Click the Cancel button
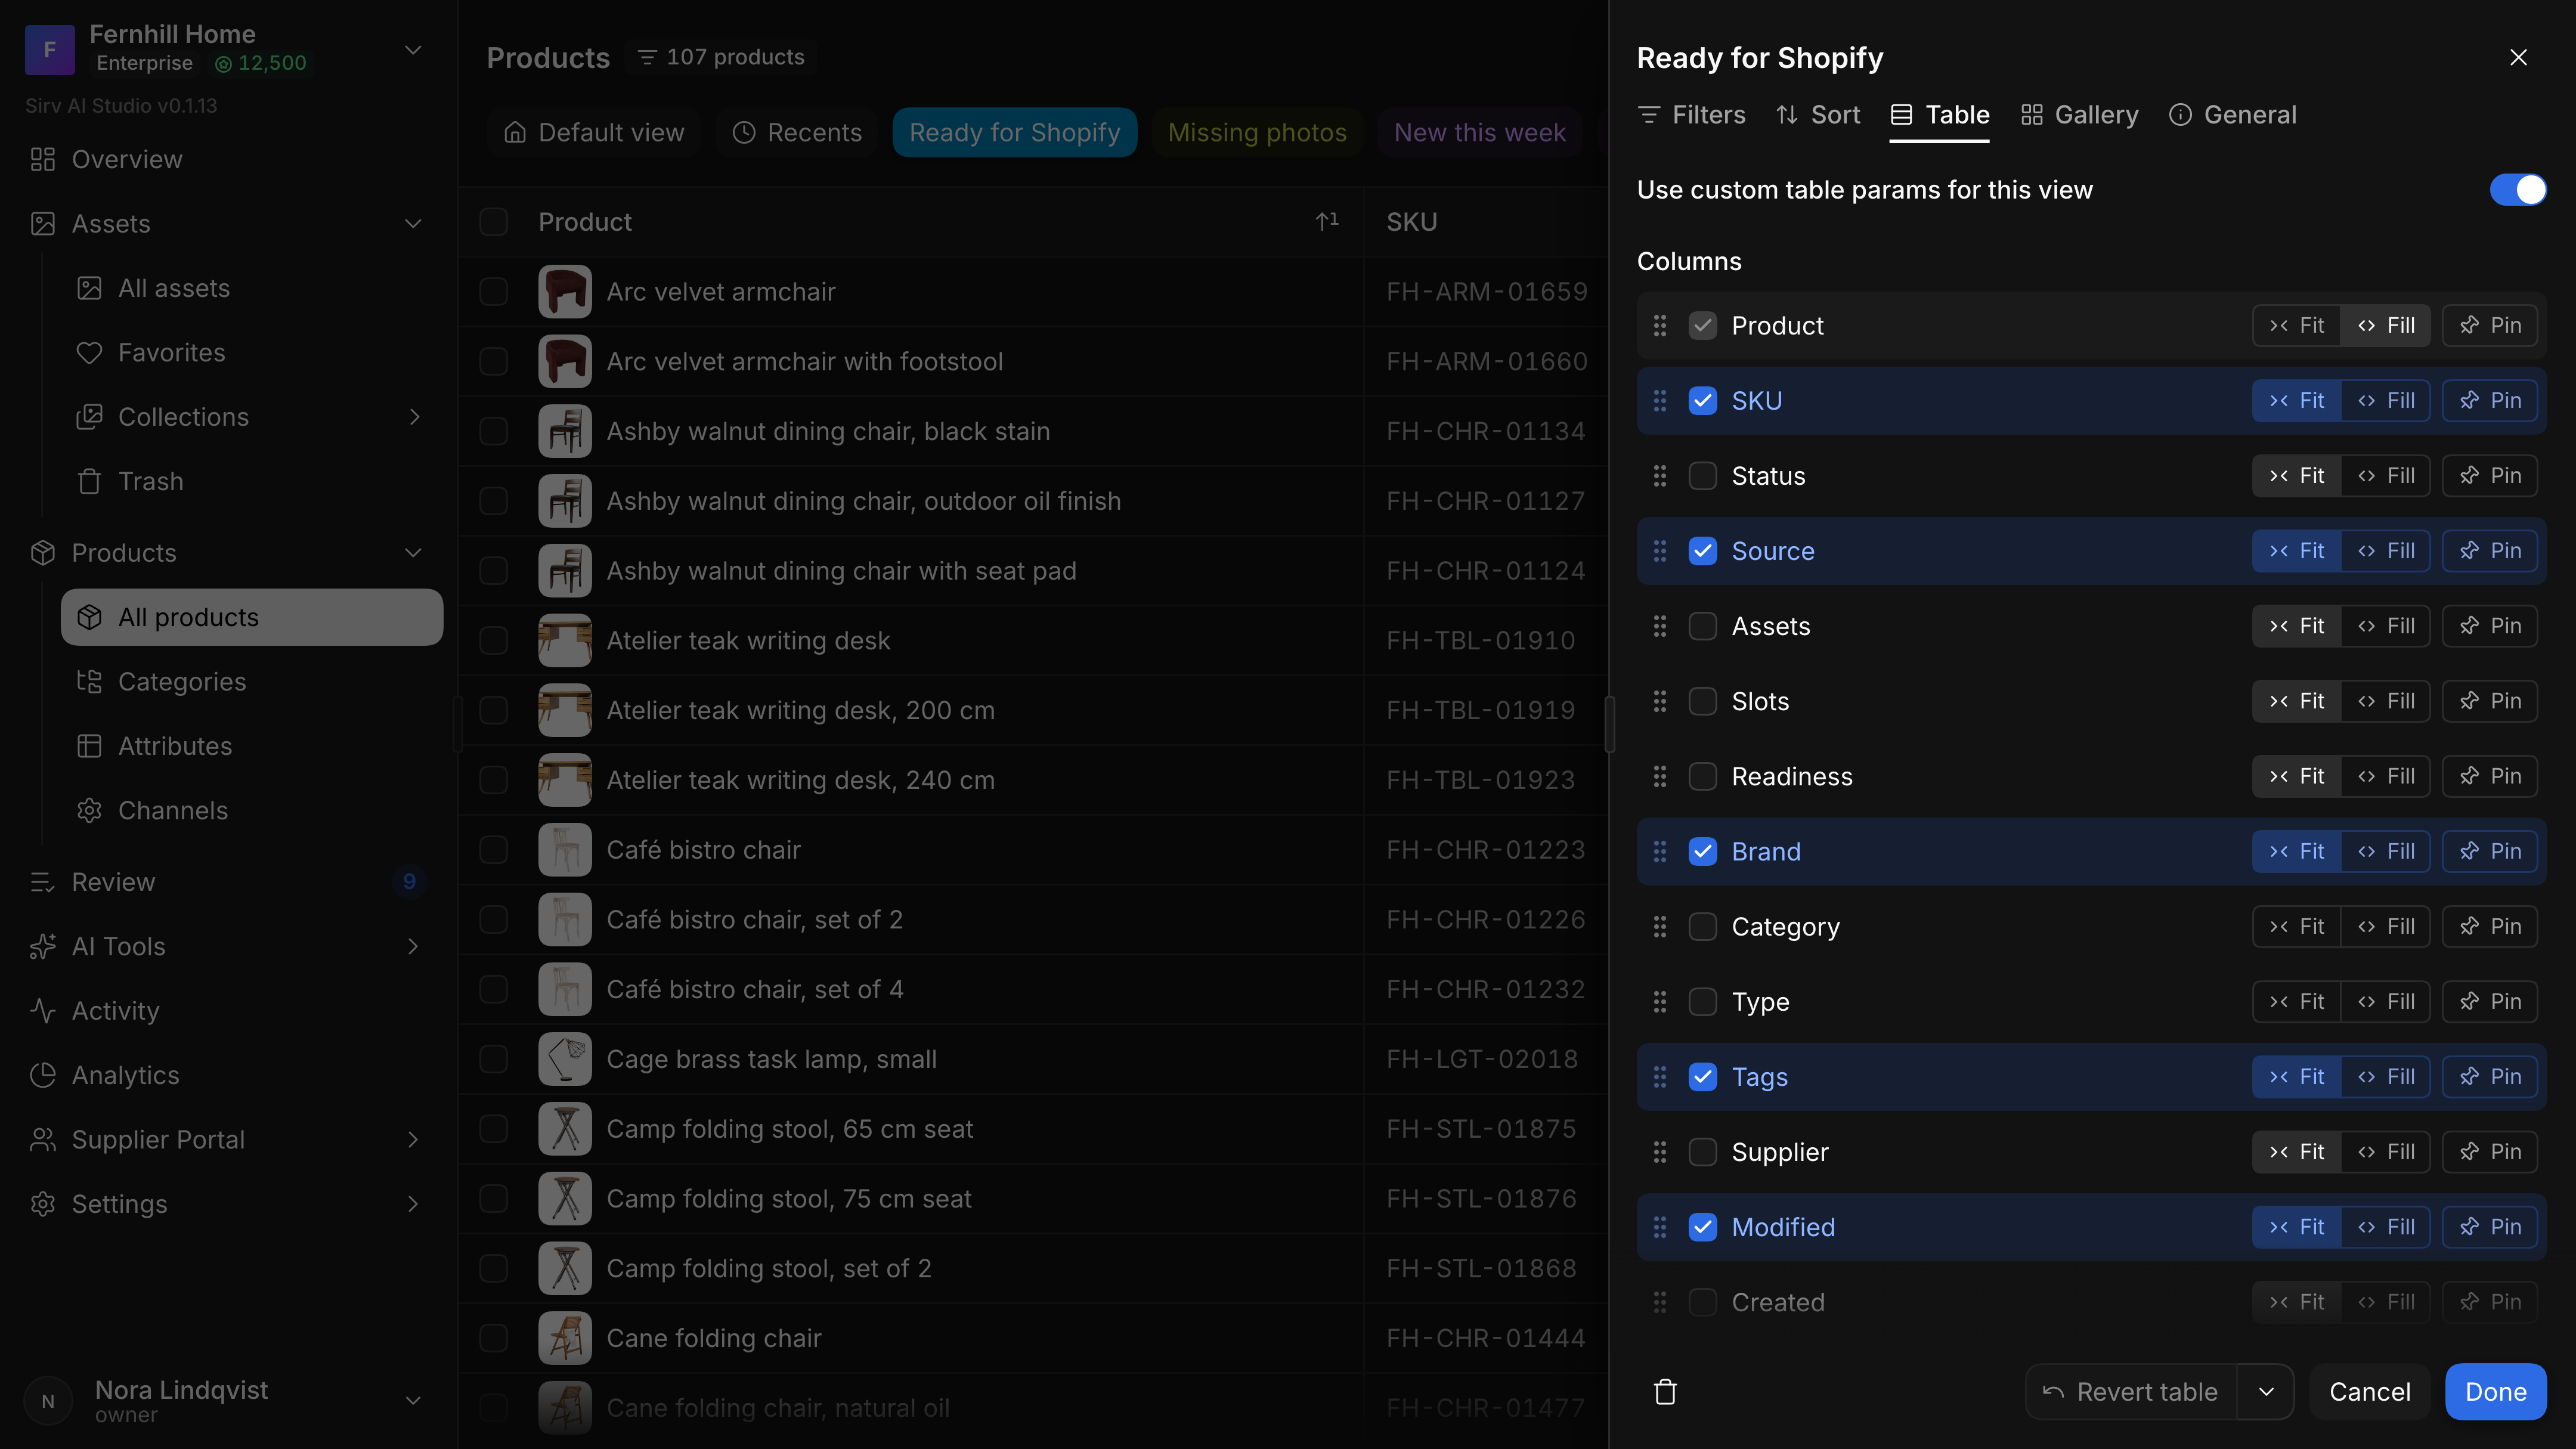Viewport: 2576px width, 1449px height. [x=2370, y=1391]
